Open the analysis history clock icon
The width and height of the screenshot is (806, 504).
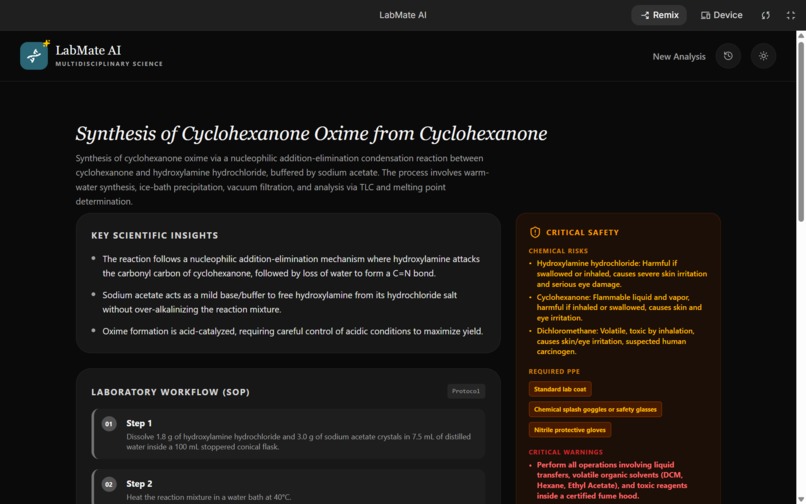(728, 56)
